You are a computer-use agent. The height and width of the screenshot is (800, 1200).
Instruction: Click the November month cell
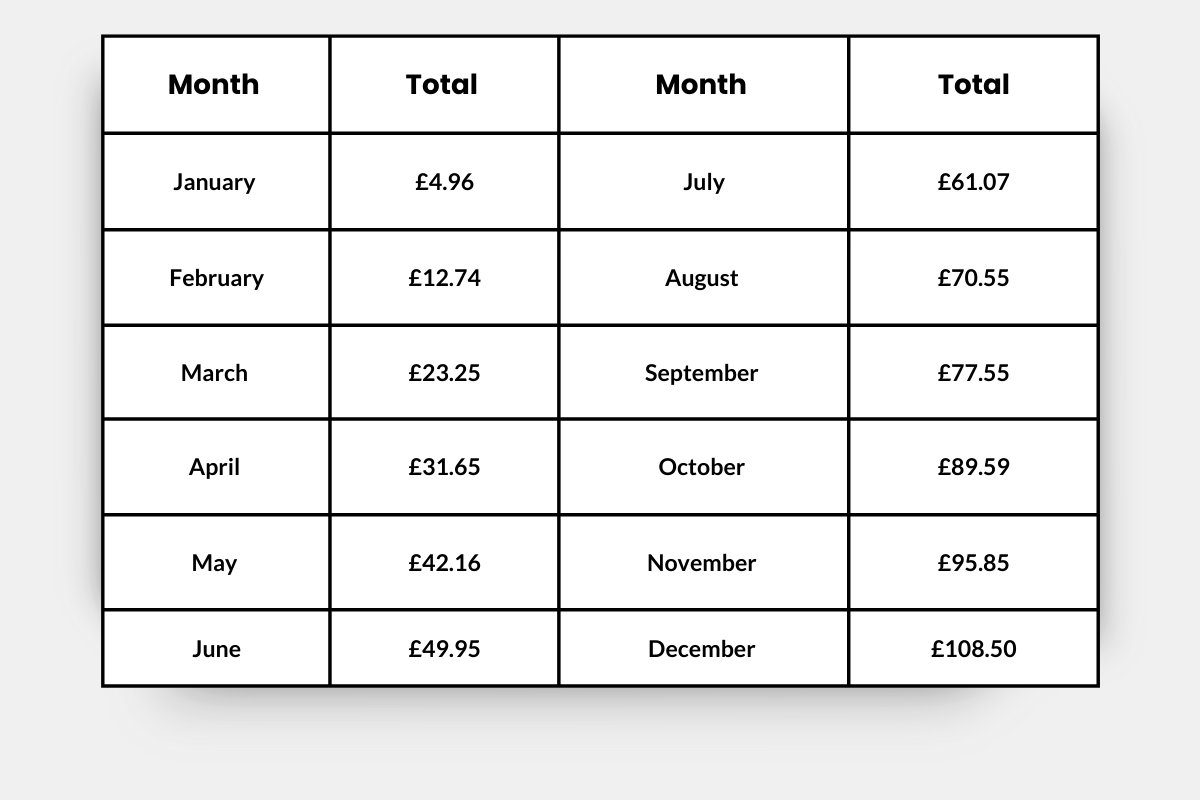coord(702,563)
